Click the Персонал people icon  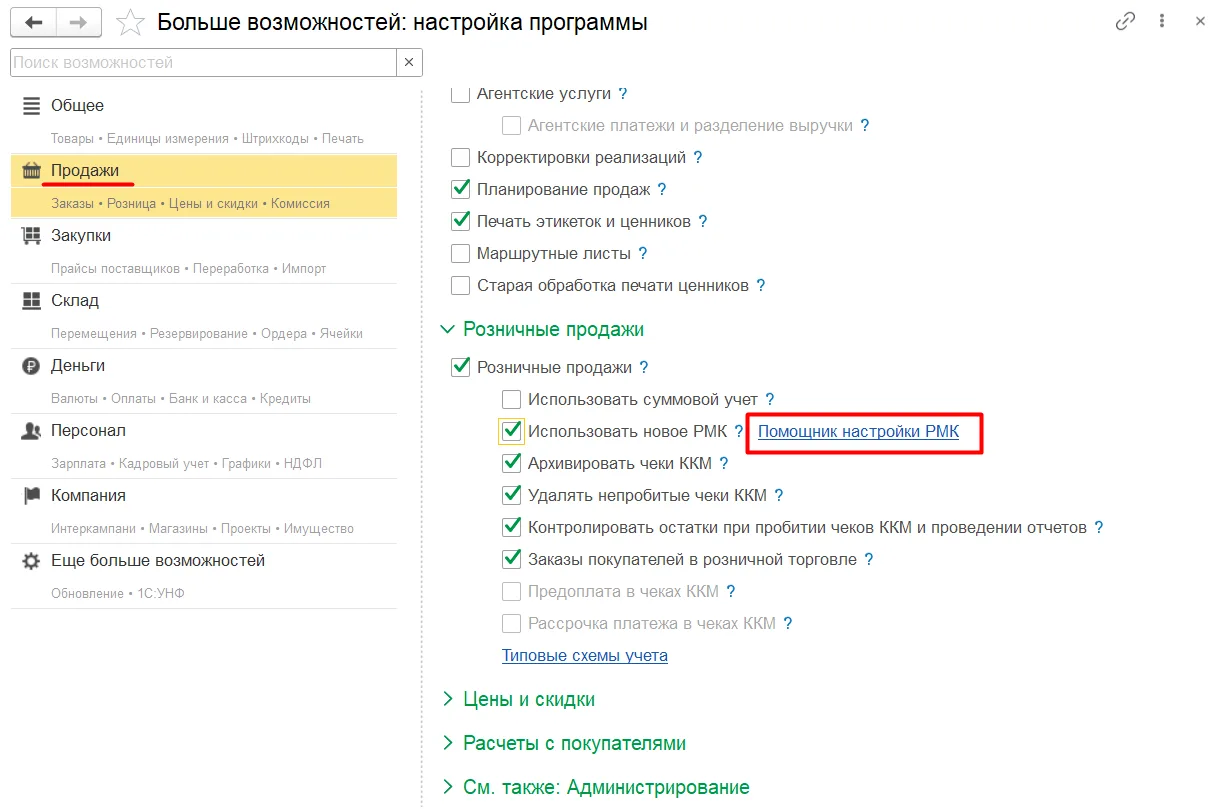click(x=32, y=430)
